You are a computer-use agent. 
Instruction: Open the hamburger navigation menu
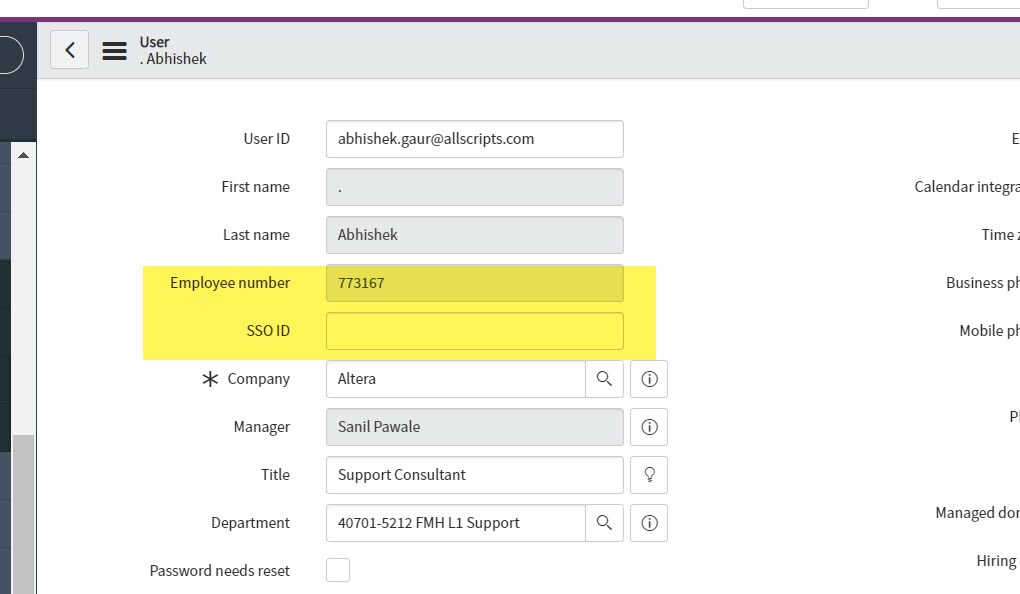click(115, 50)
